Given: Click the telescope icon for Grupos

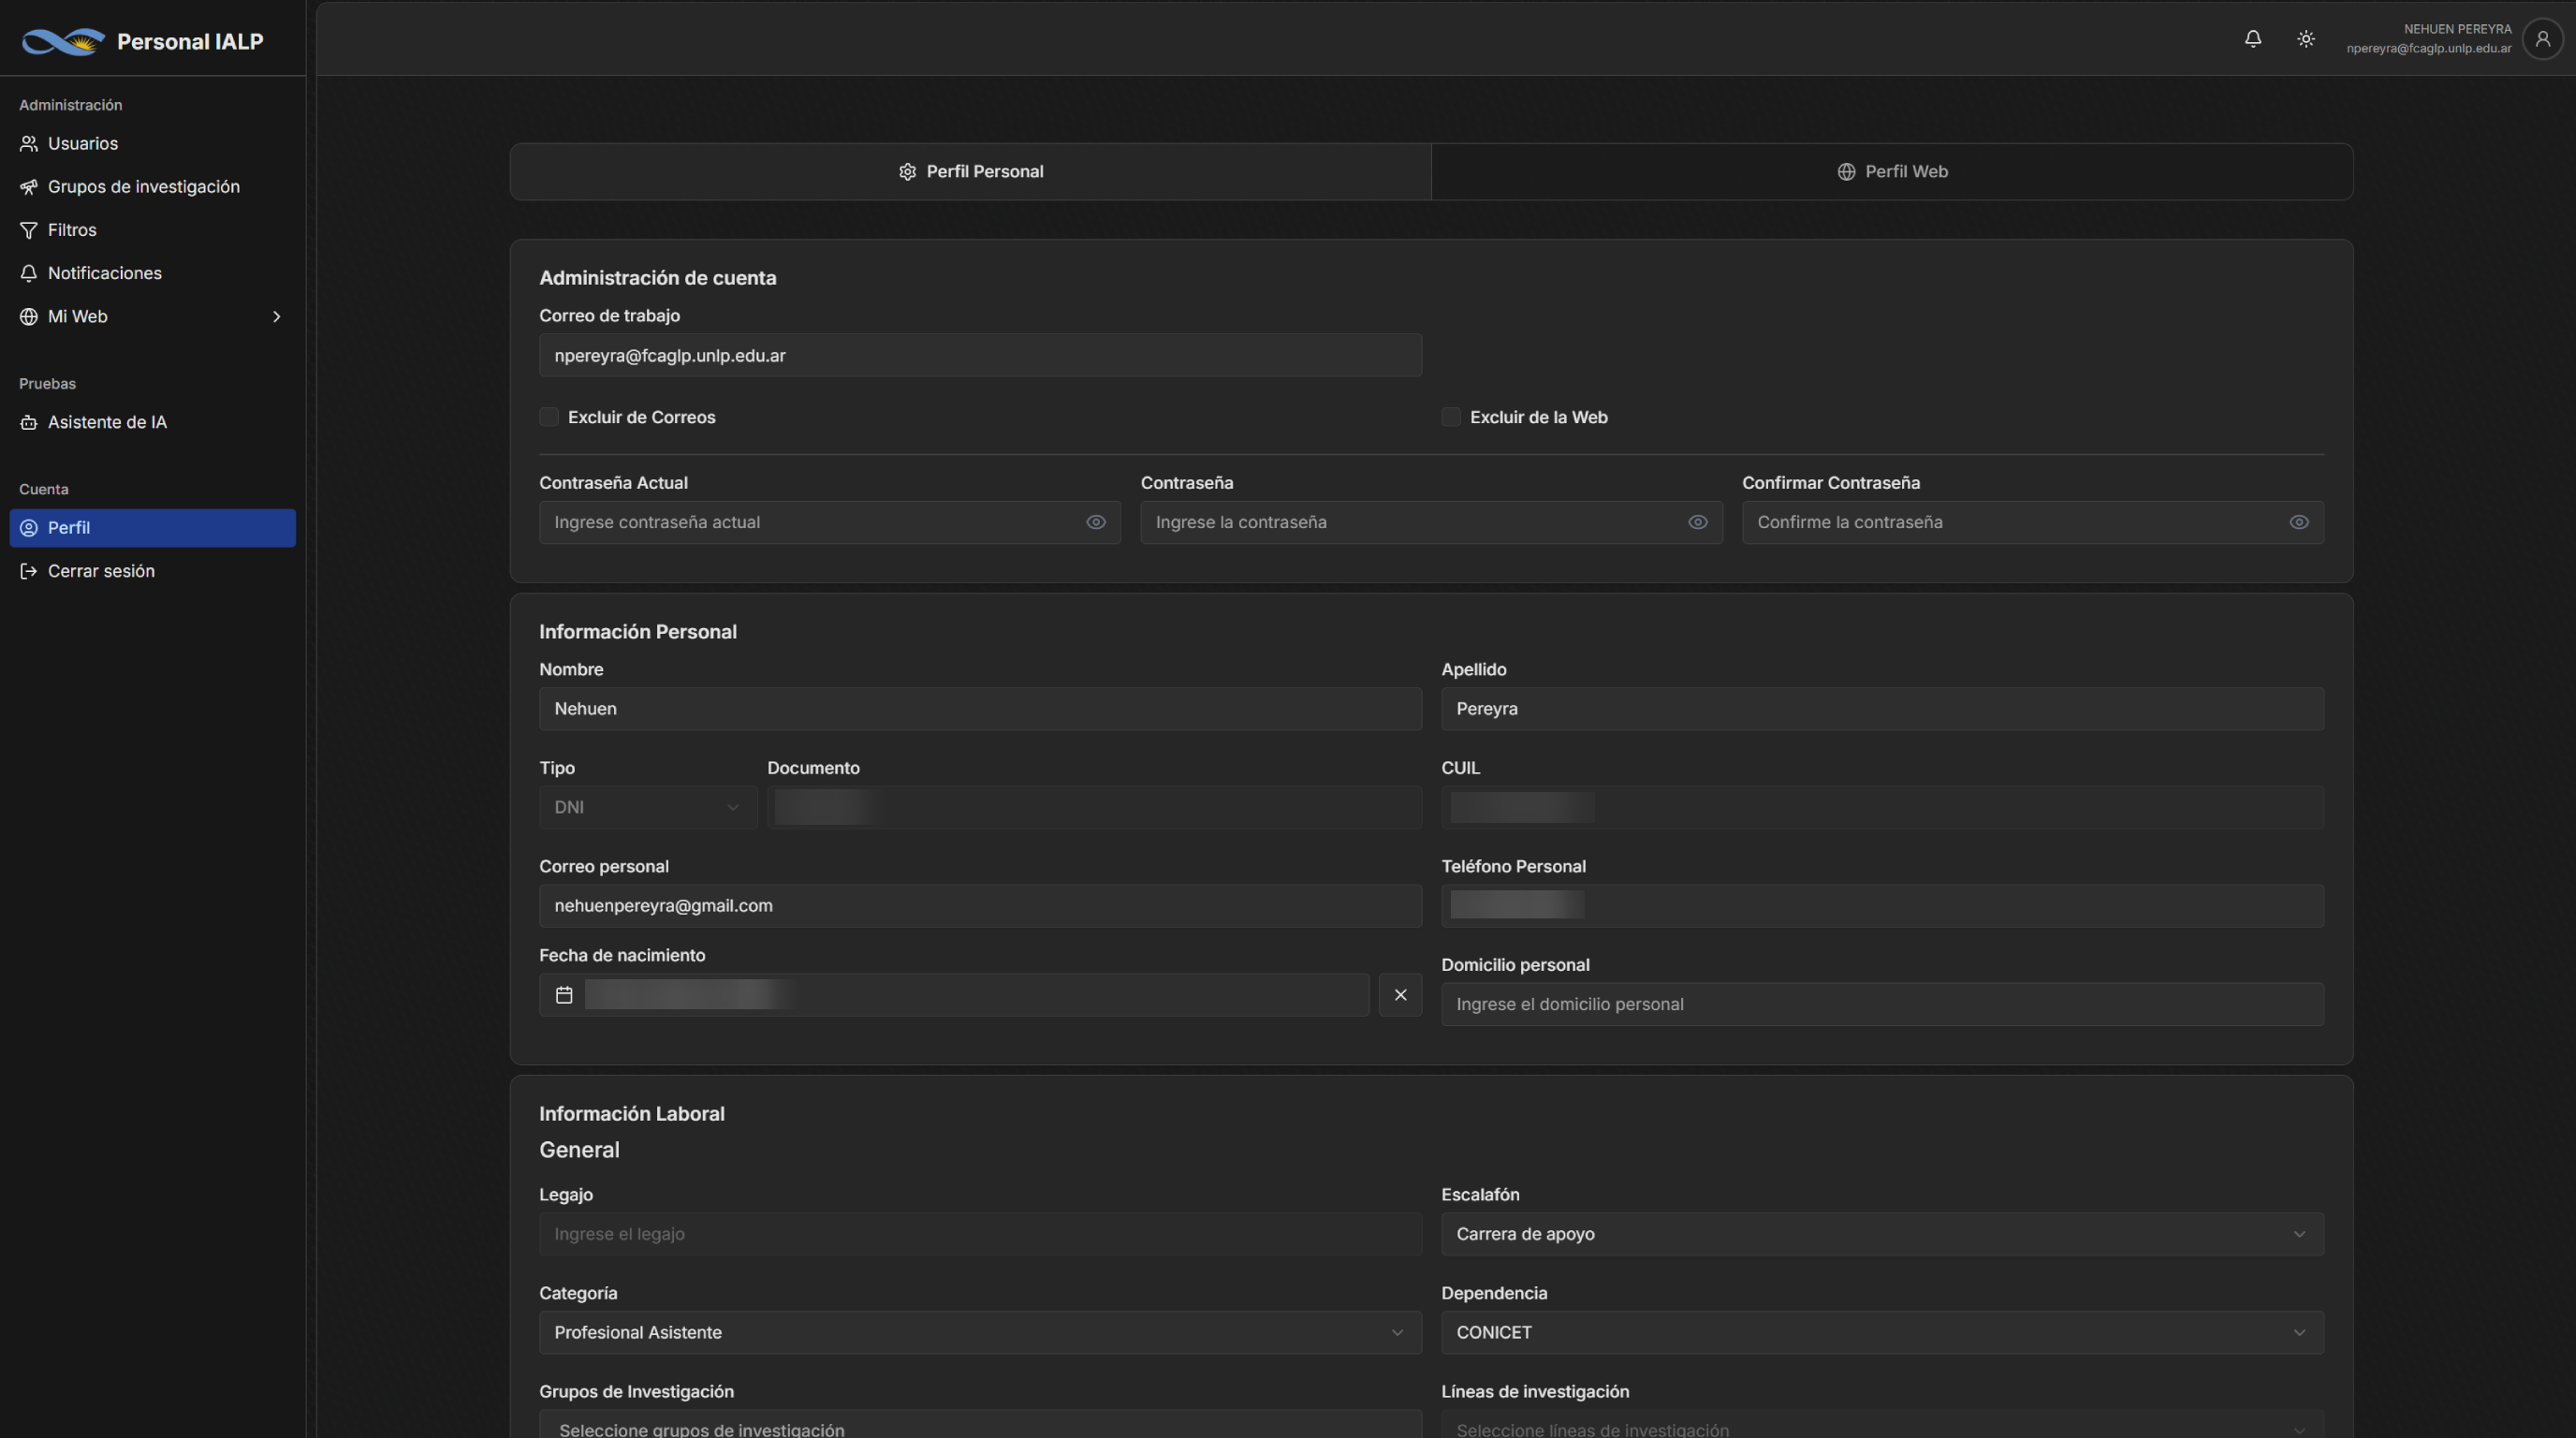Looking at the screenshot, I should (x=29, y=187).
